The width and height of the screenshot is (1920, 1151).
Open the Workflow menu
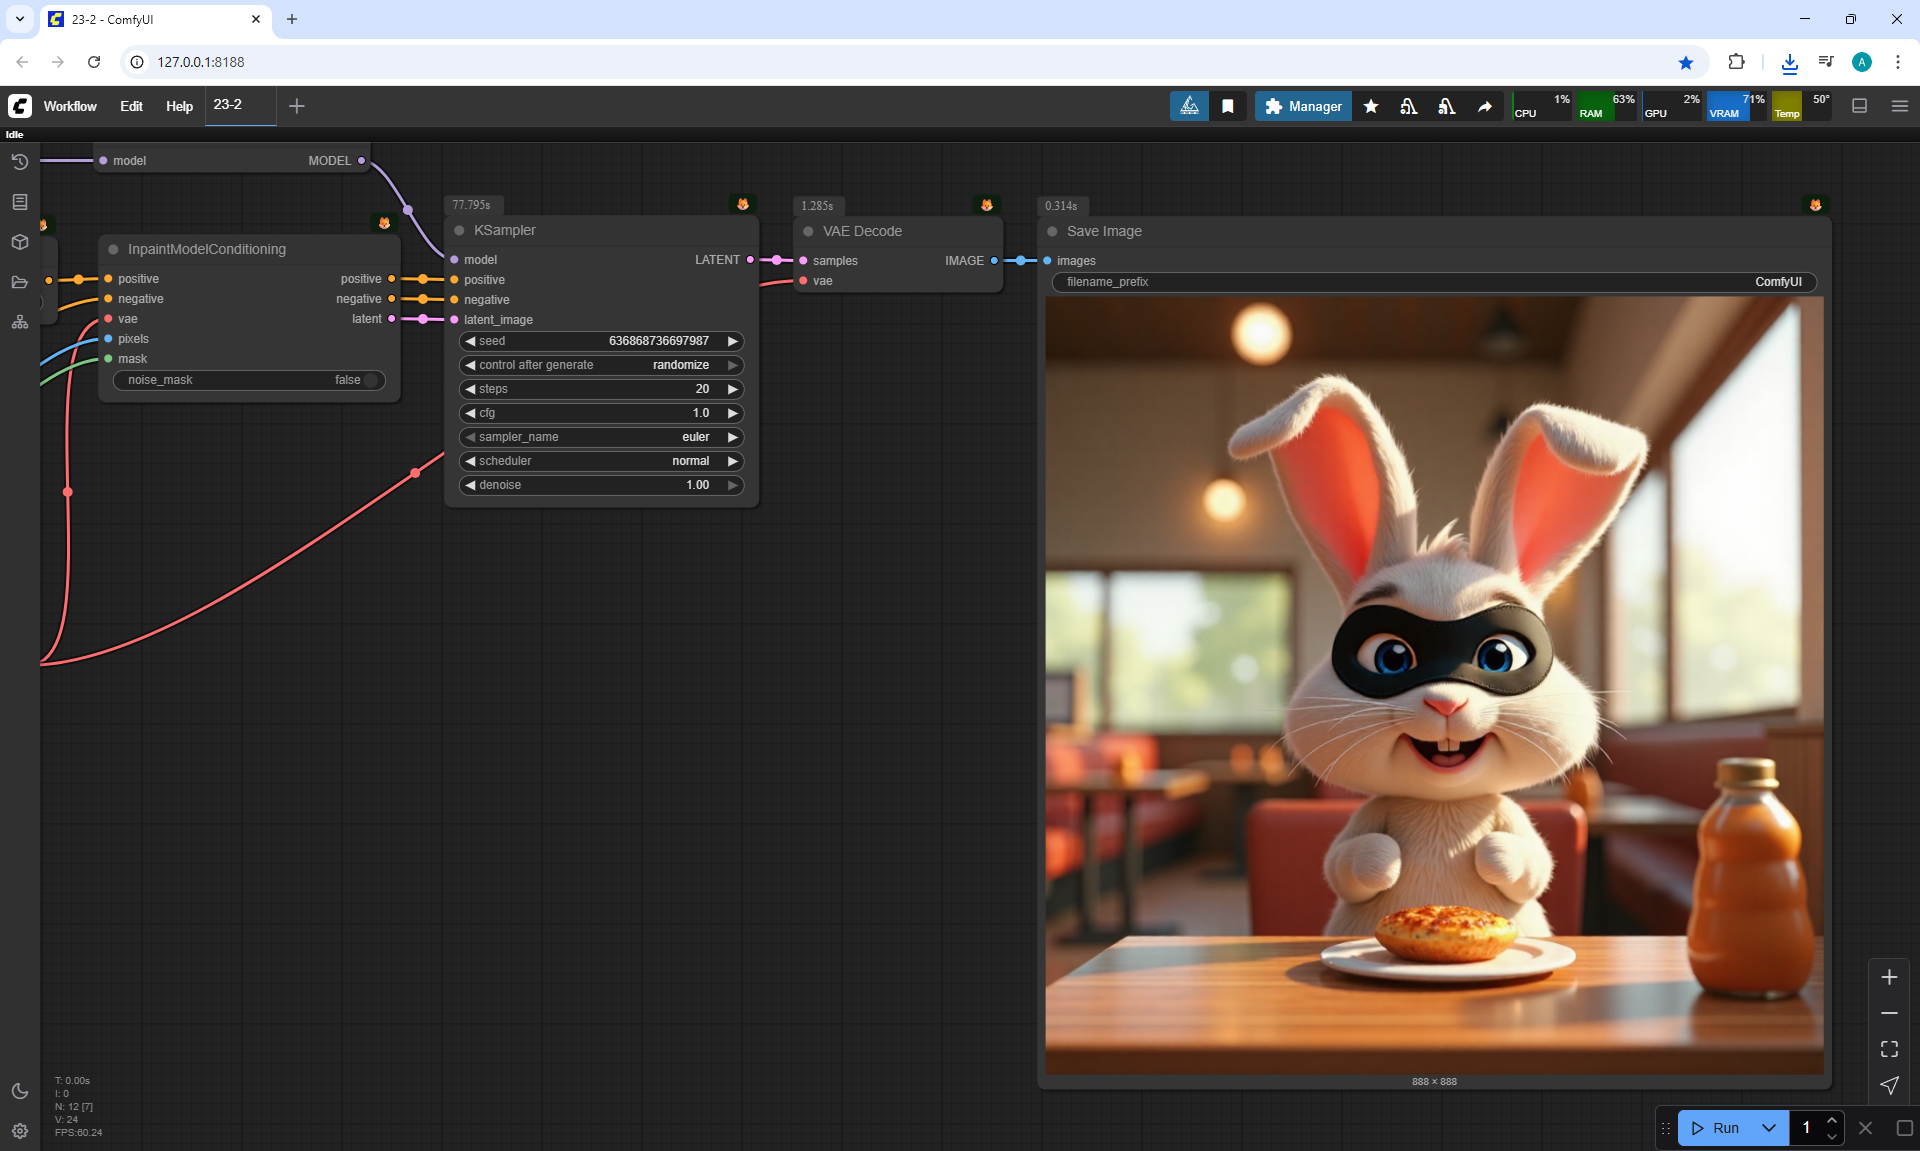[70, 106]
